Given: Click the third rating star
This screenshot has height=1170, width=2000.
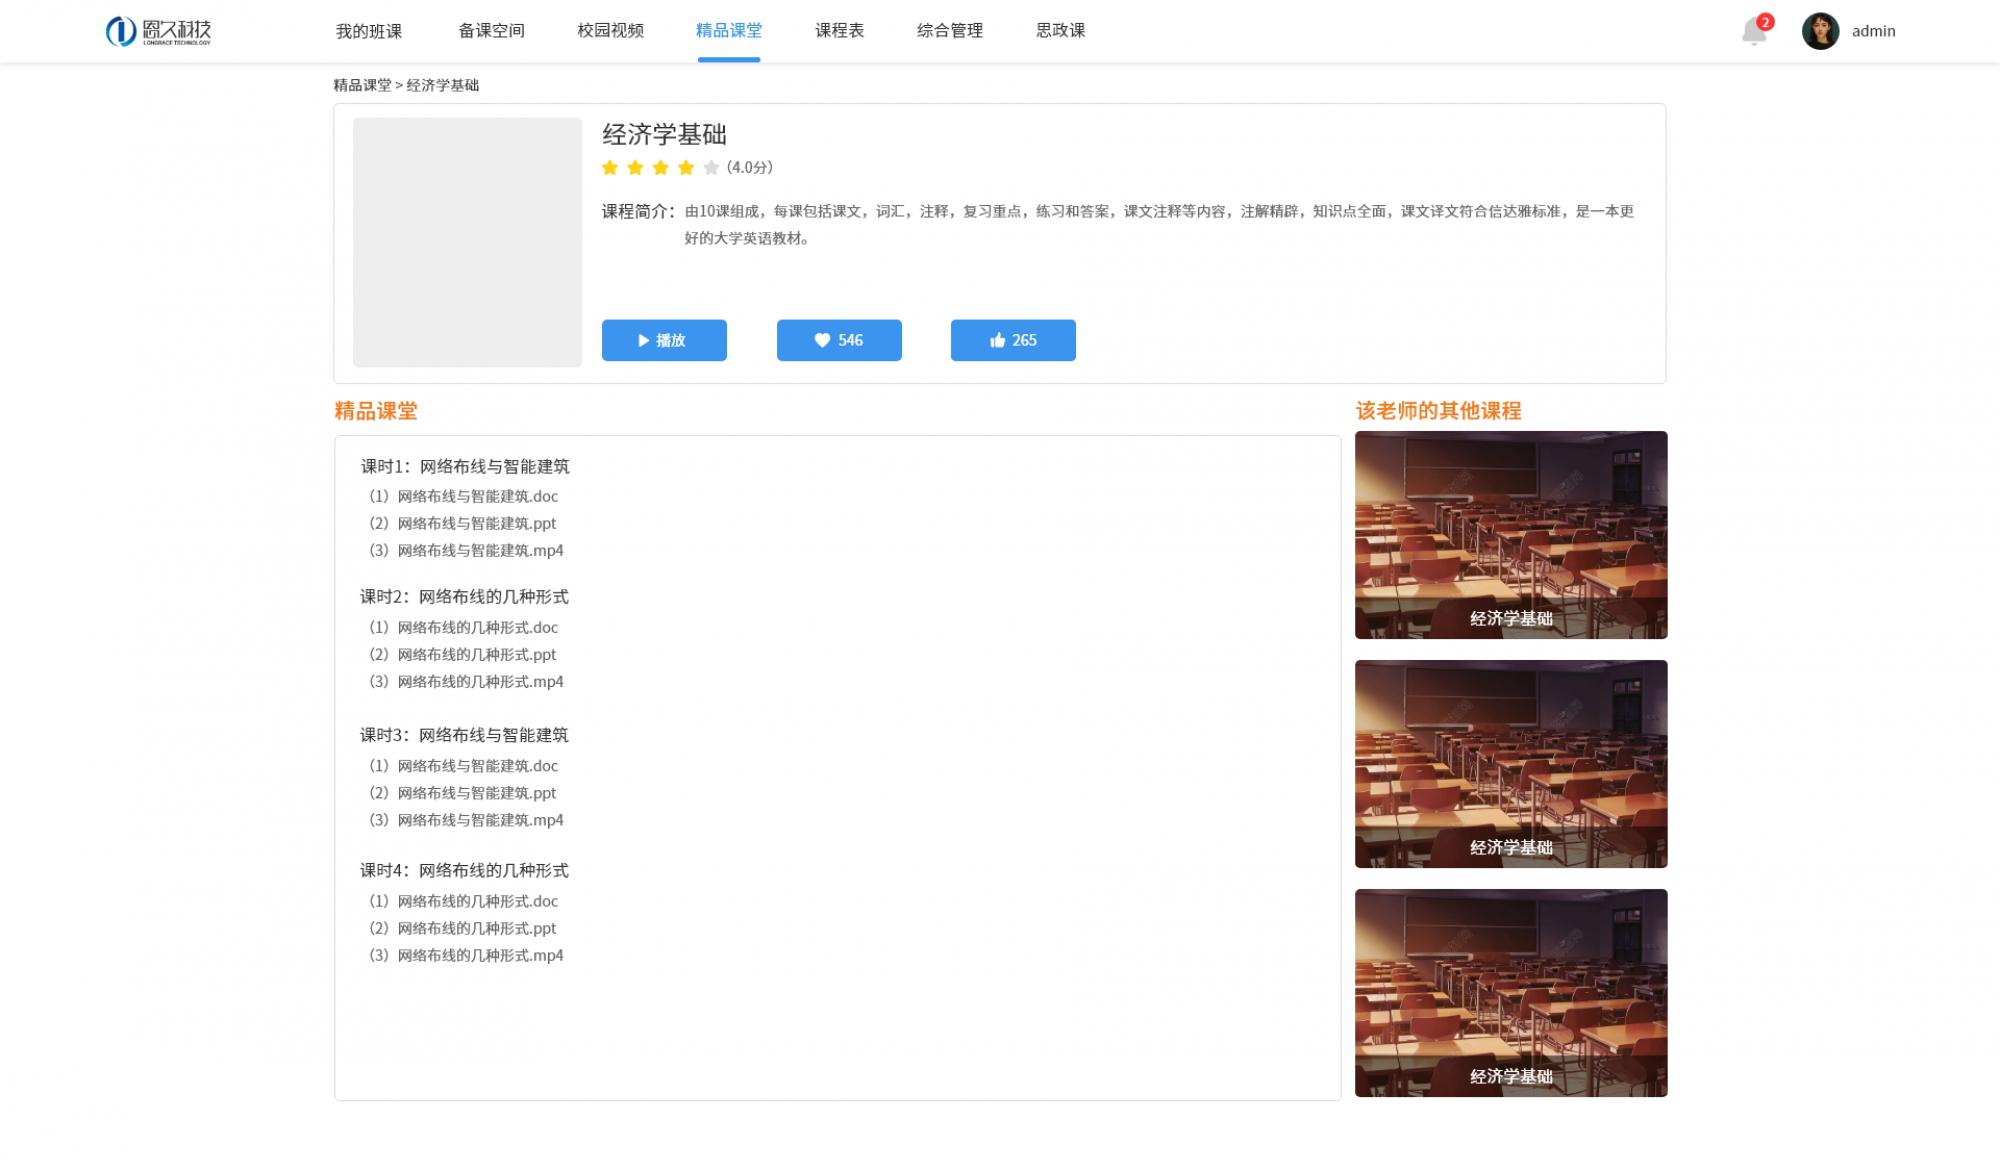Looking at the screenshot, I should (x=660, y=167).
